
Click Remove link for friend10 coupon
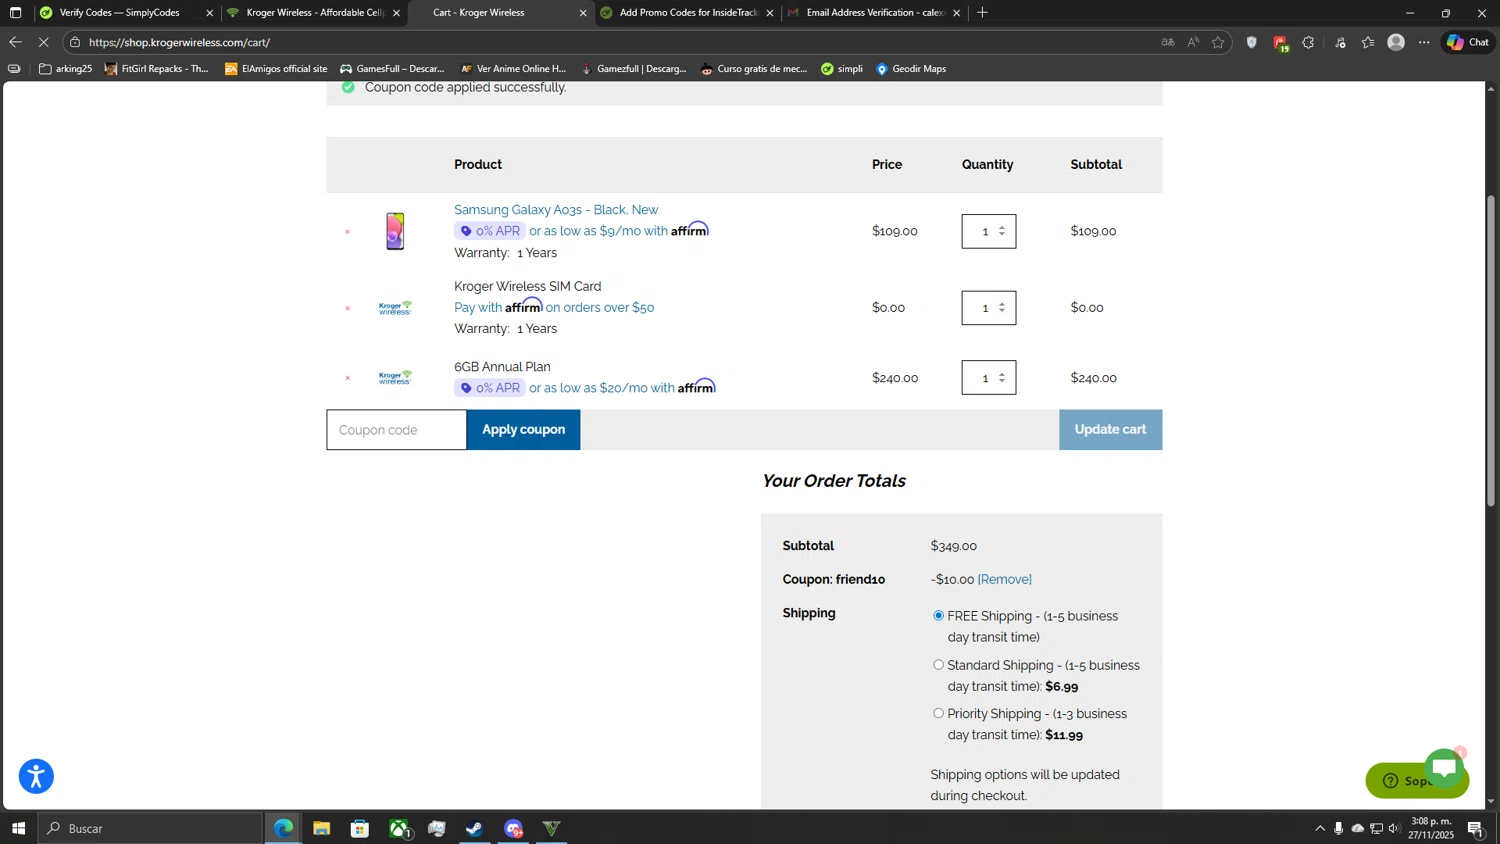[x=1004, y=580]
